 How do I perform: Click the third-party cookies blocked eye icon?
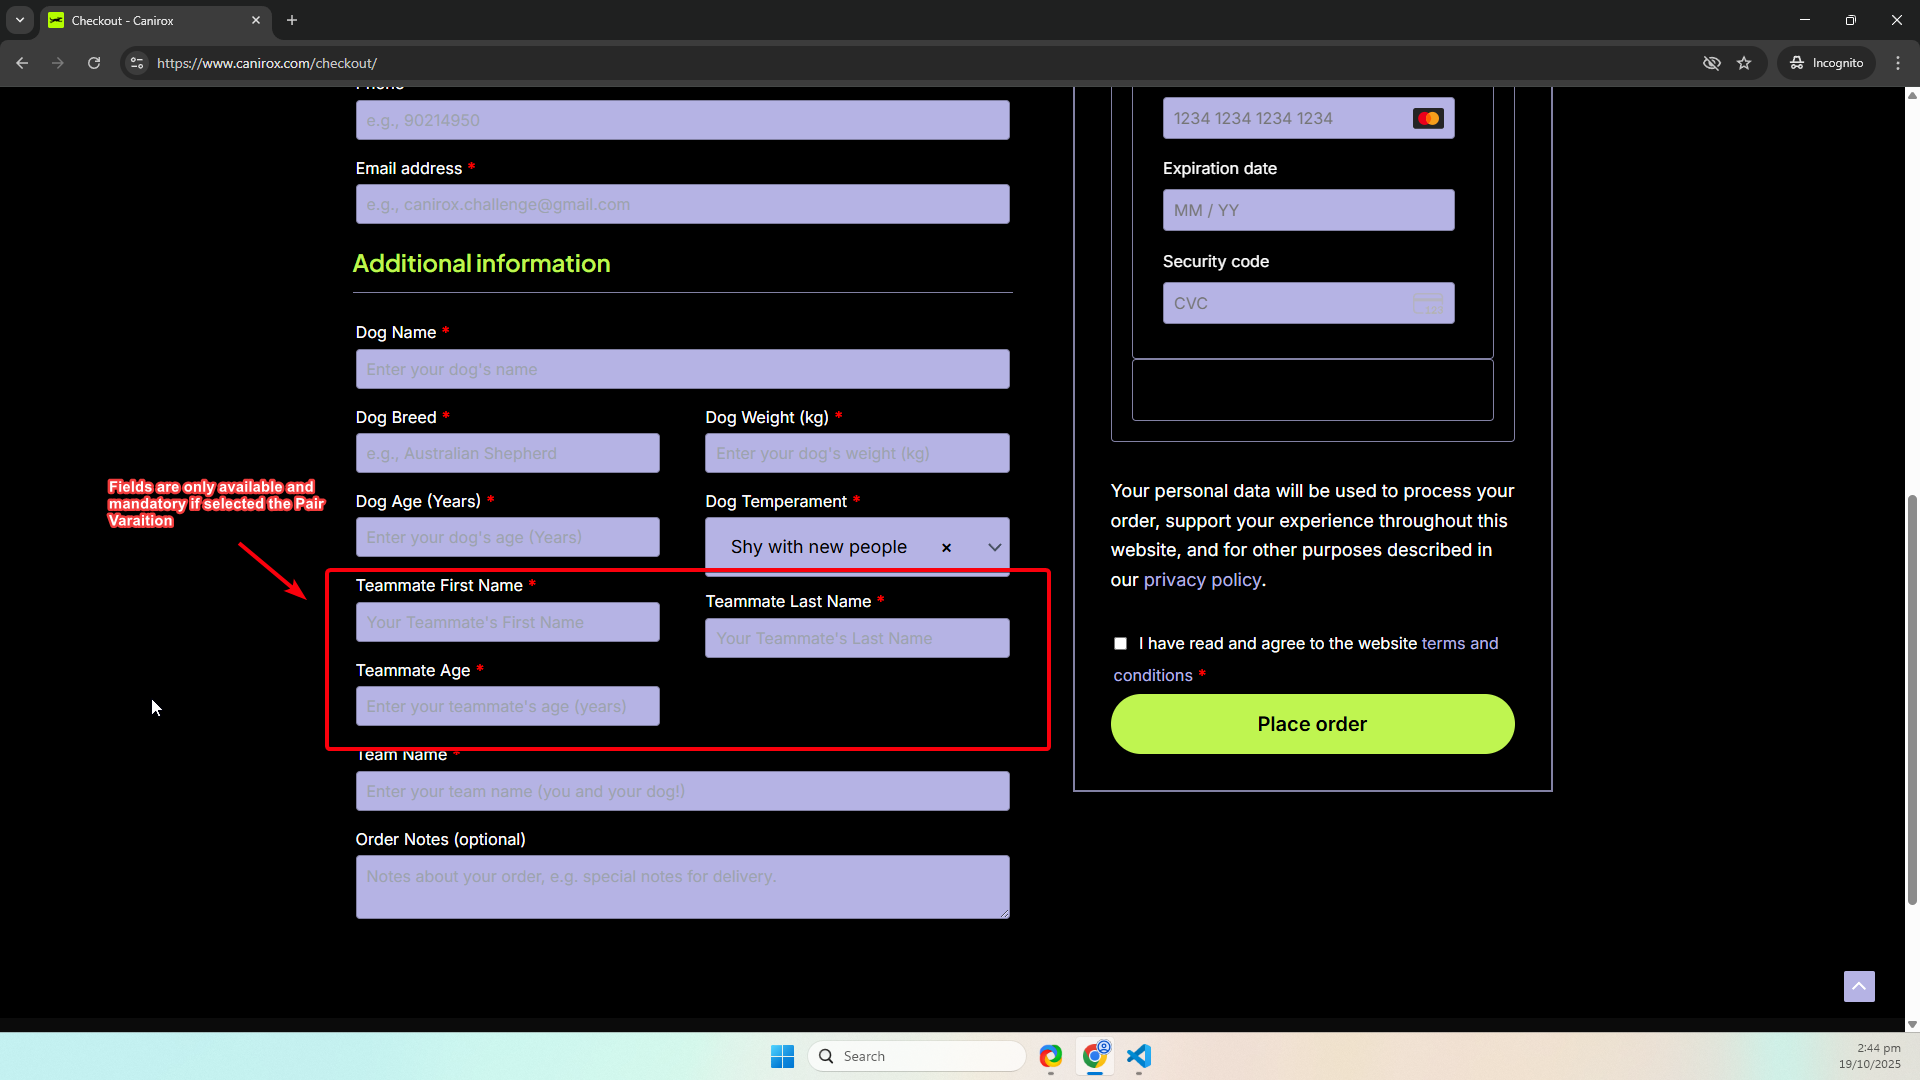tap(1712, 63)
